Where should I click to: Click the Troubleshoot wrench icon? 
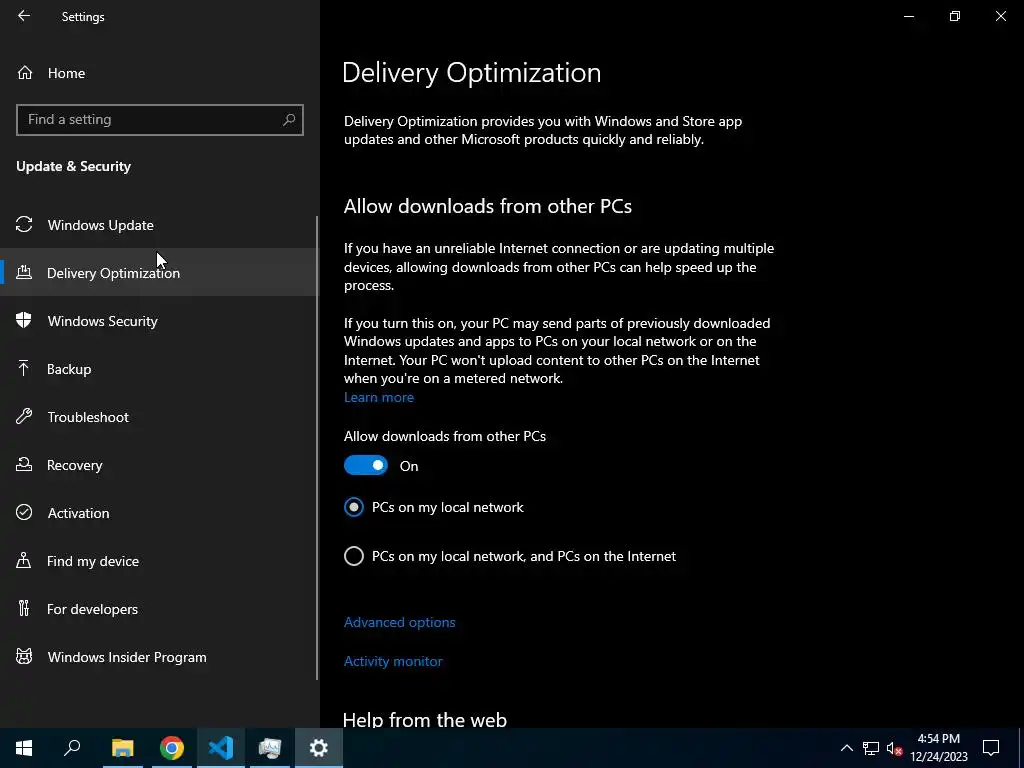click(x=24, y=417)
